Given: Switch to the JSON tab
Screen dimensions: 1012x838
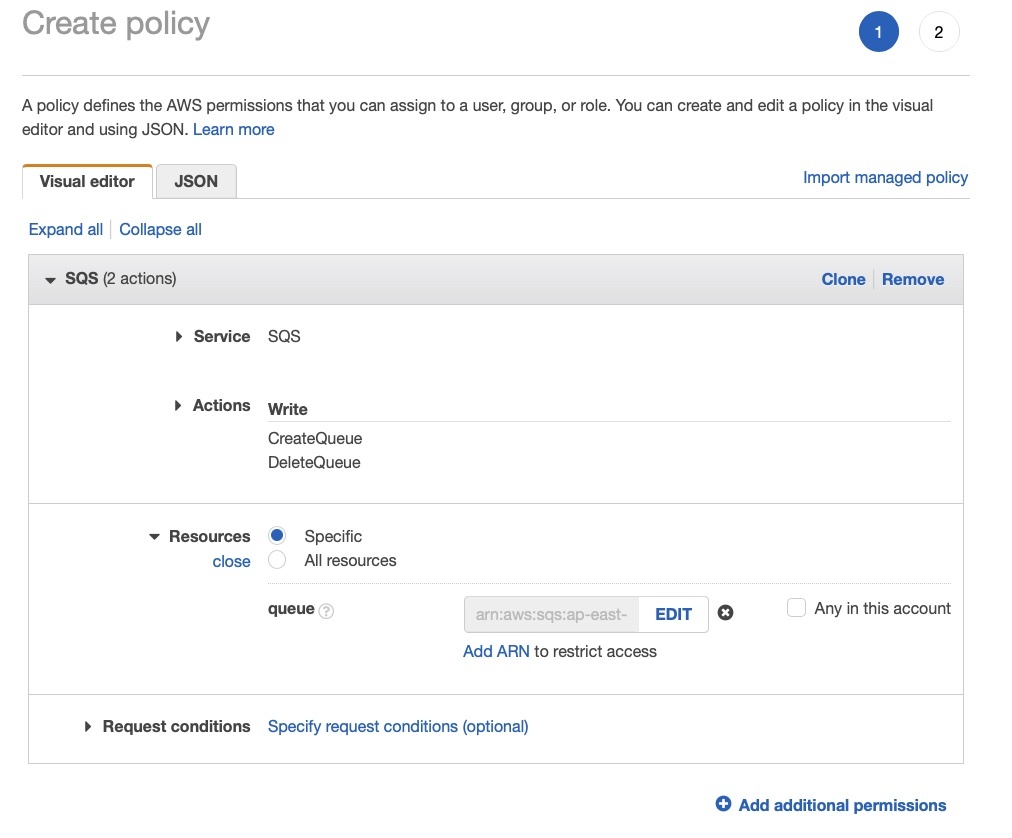Looking at the screenshot, I should 196,181.
